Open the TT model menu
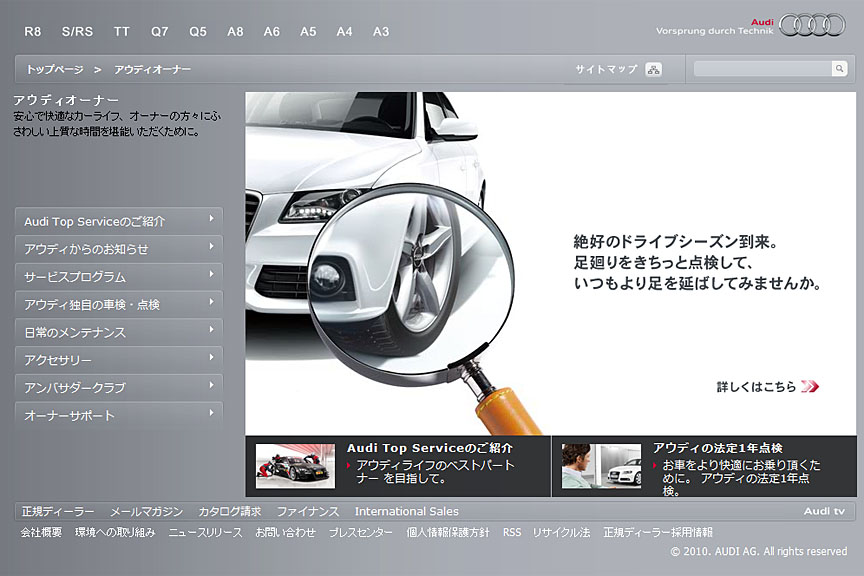The width and height of the screenshot is (864, 576). 121,31
